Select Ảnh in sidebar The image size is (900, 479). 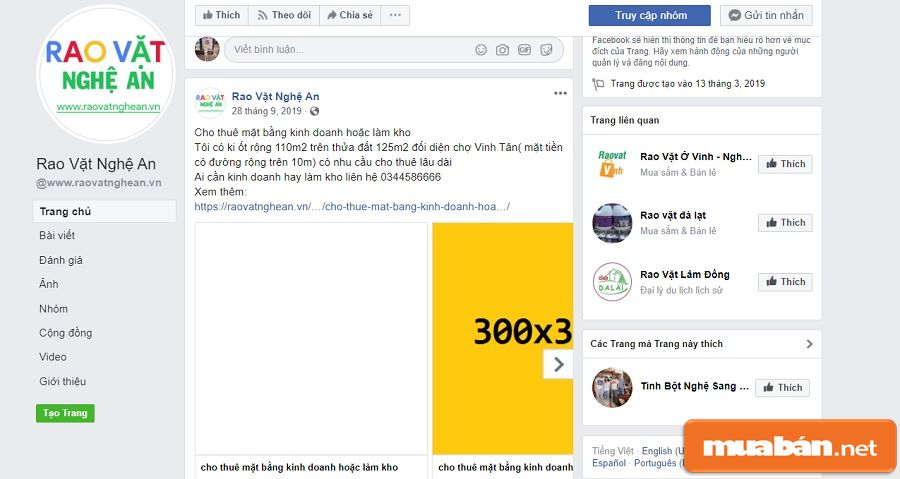coord(49,284)
